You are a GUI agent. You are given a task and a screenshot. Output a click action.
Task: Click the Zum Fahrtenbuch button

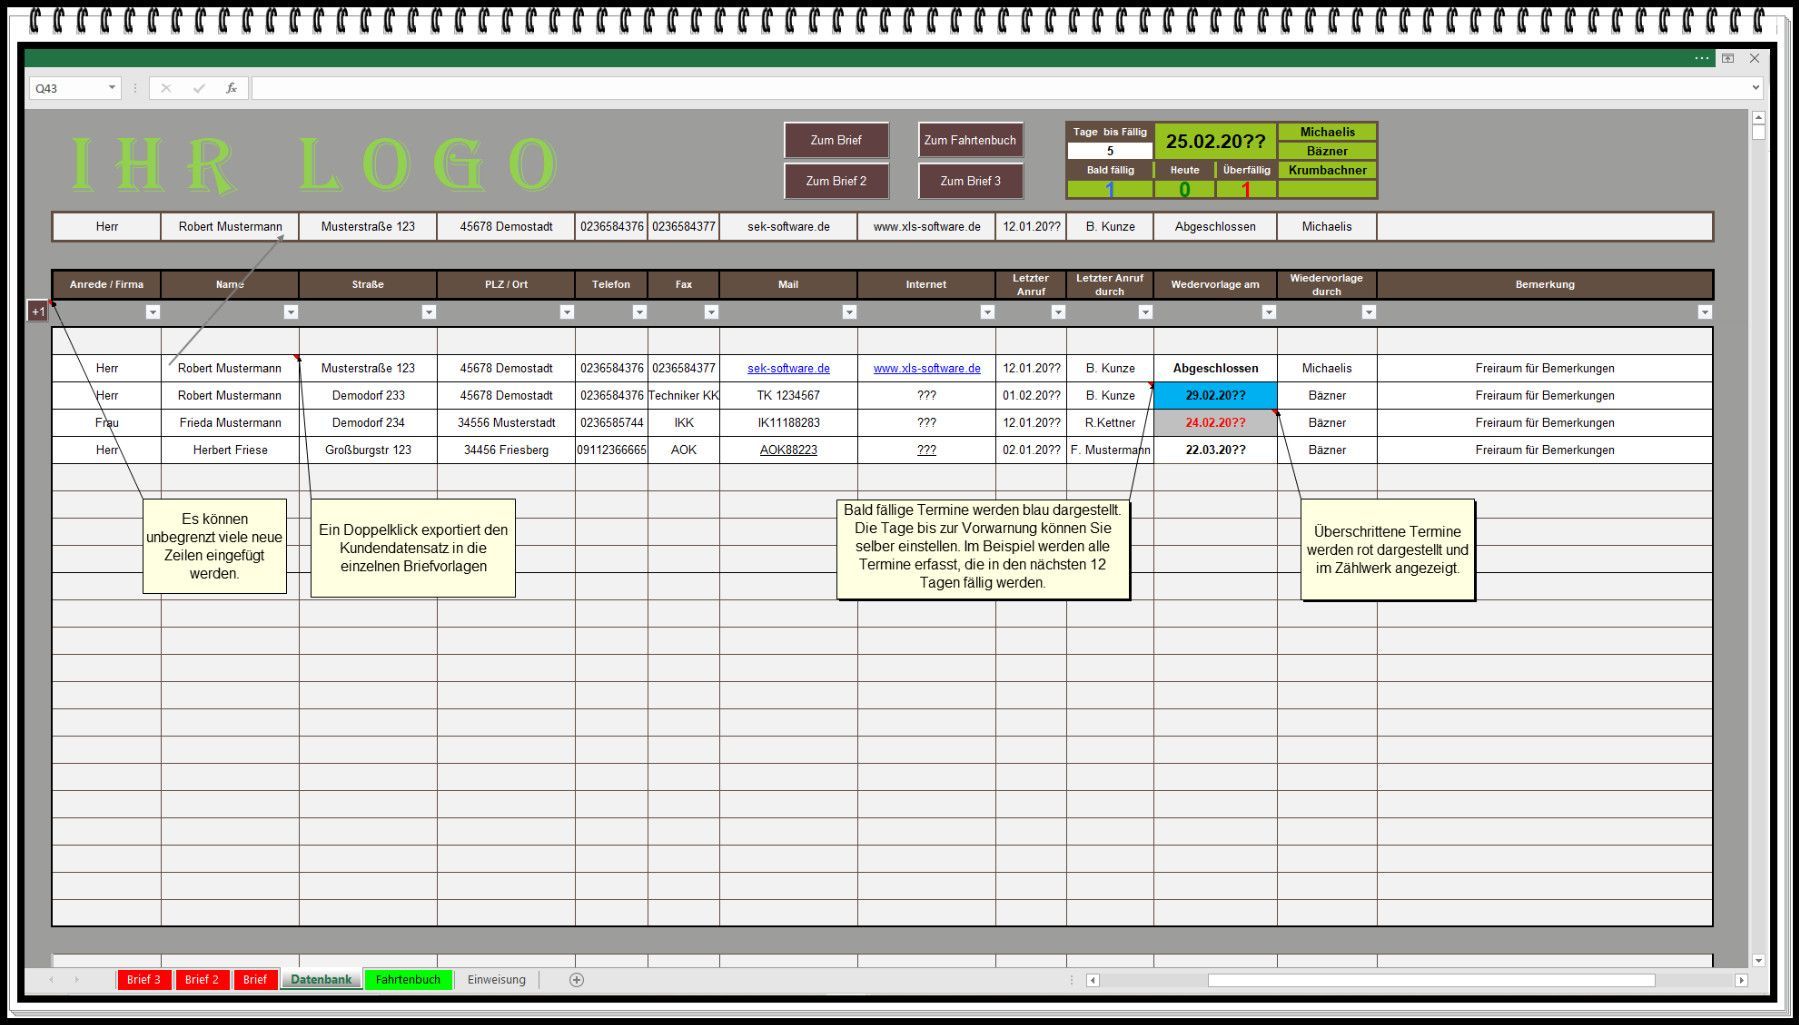pyautogui.click(x=969, y=140)
